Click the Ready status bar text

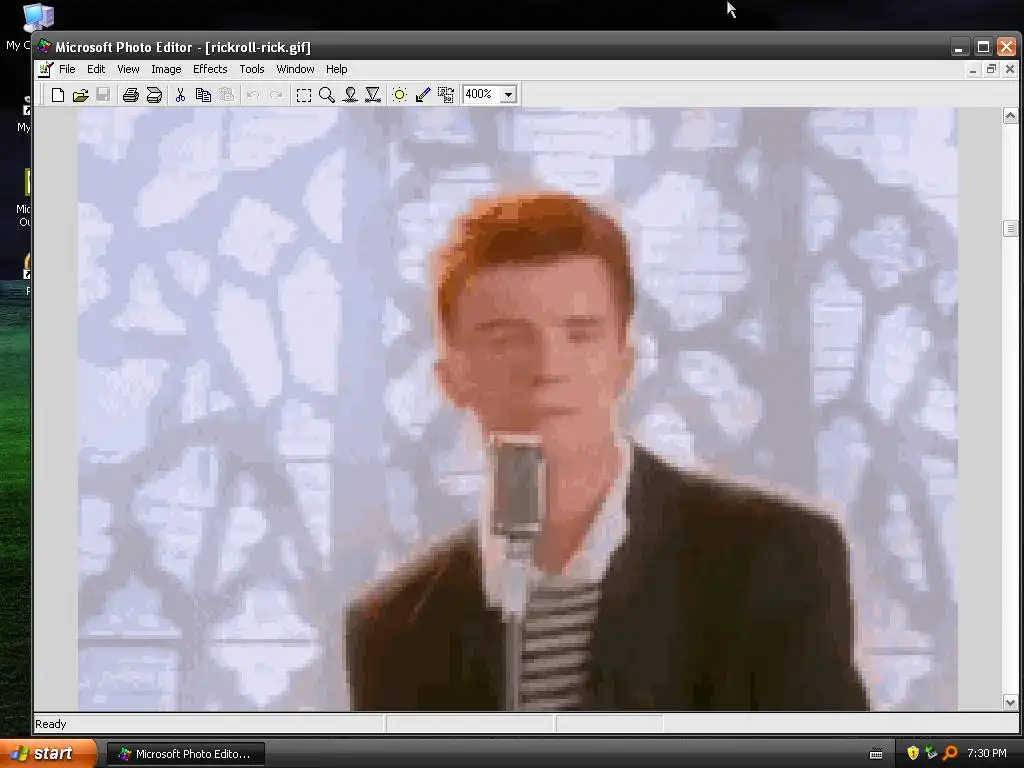pos(51,724)
